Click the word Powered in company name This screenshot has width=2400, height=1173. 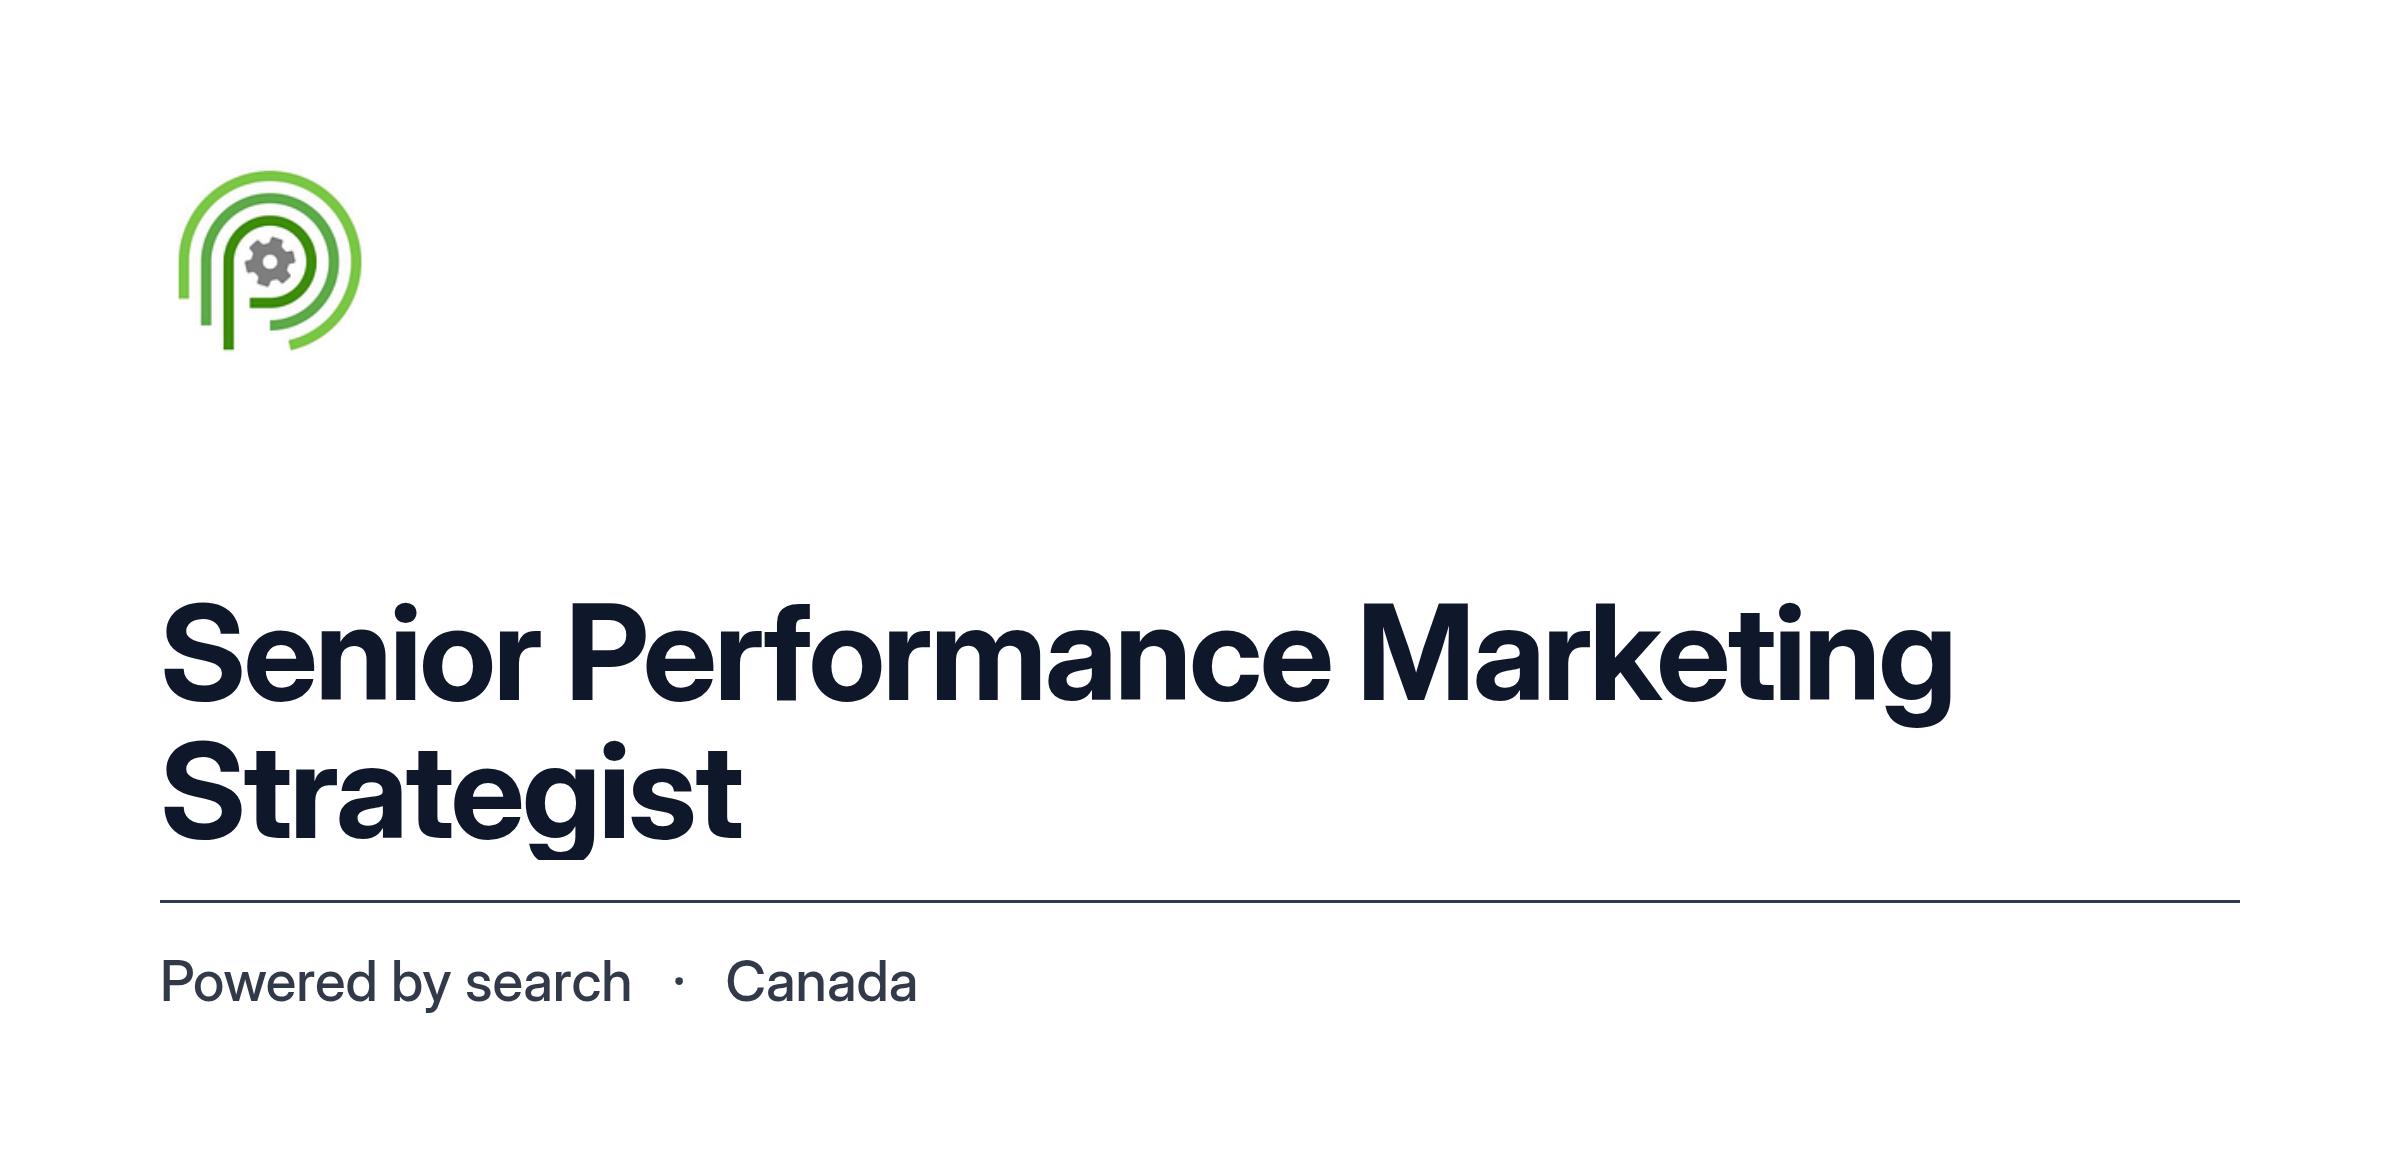(268, 981)
